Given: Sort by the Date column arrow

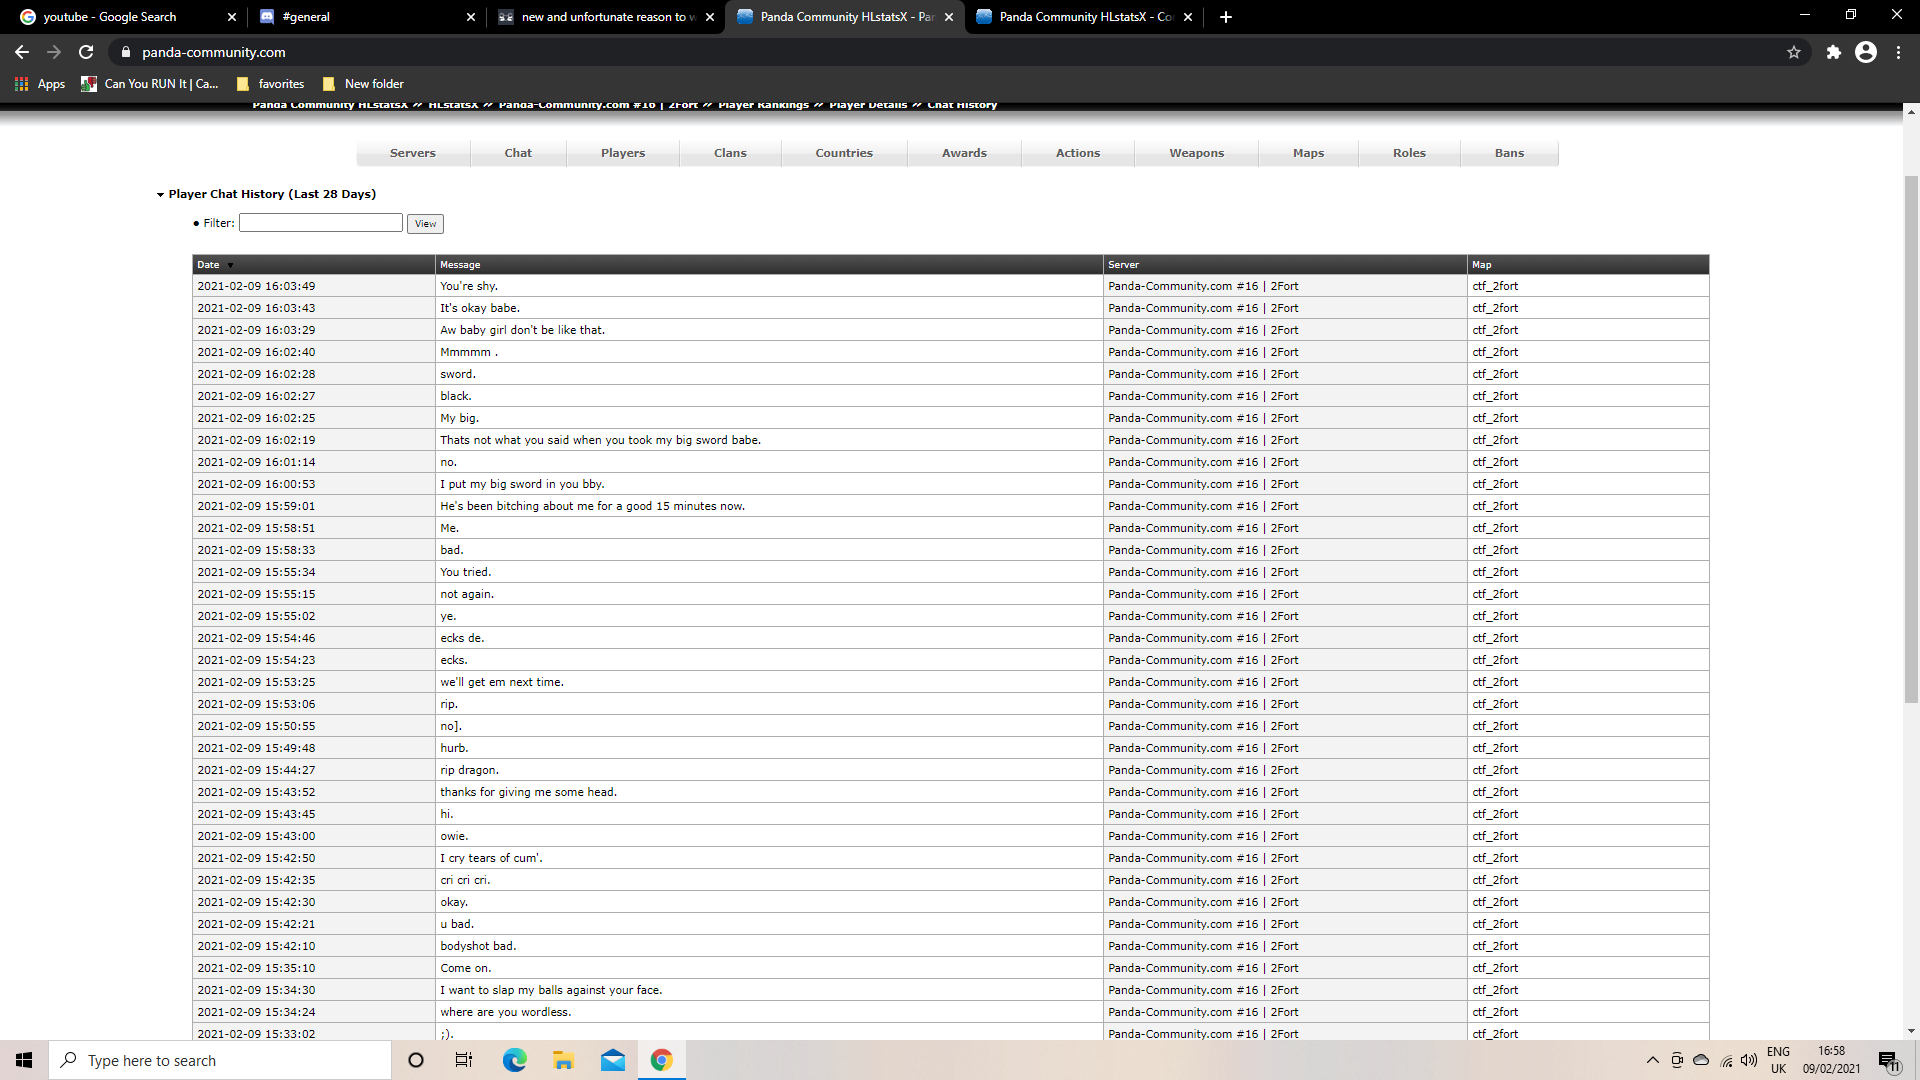Looking at the screenshot, I should click(x=230, y=265).
